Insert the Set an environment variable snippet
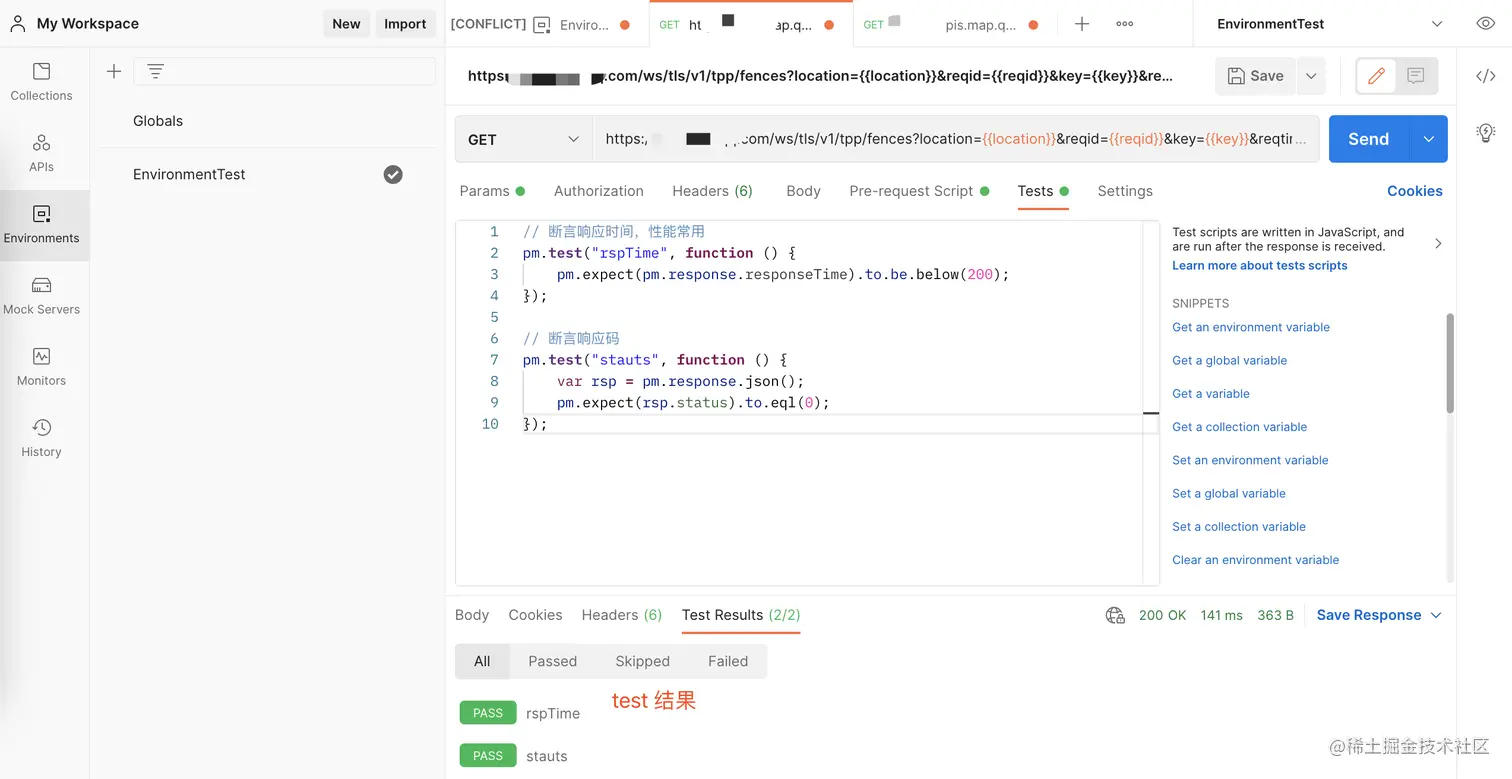The width and height of the screenshot is (1512, 779). point(1250,460)
